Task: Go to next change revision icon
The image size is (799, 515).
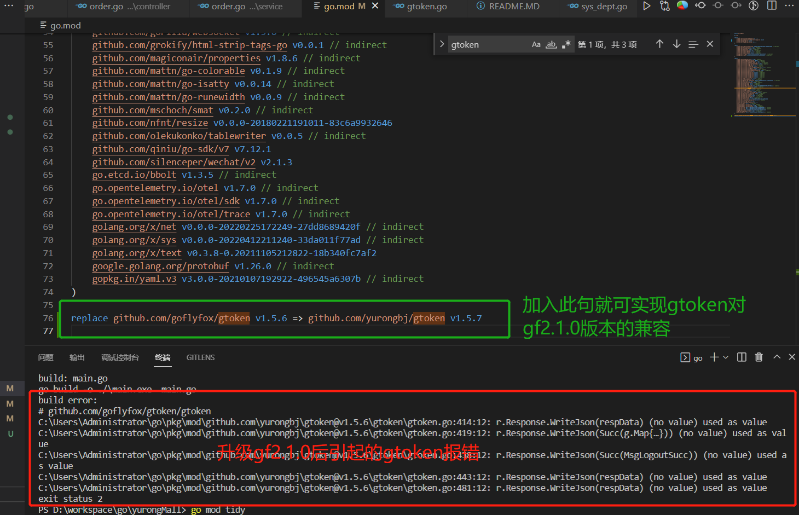Action: click(x=736, y=6)
